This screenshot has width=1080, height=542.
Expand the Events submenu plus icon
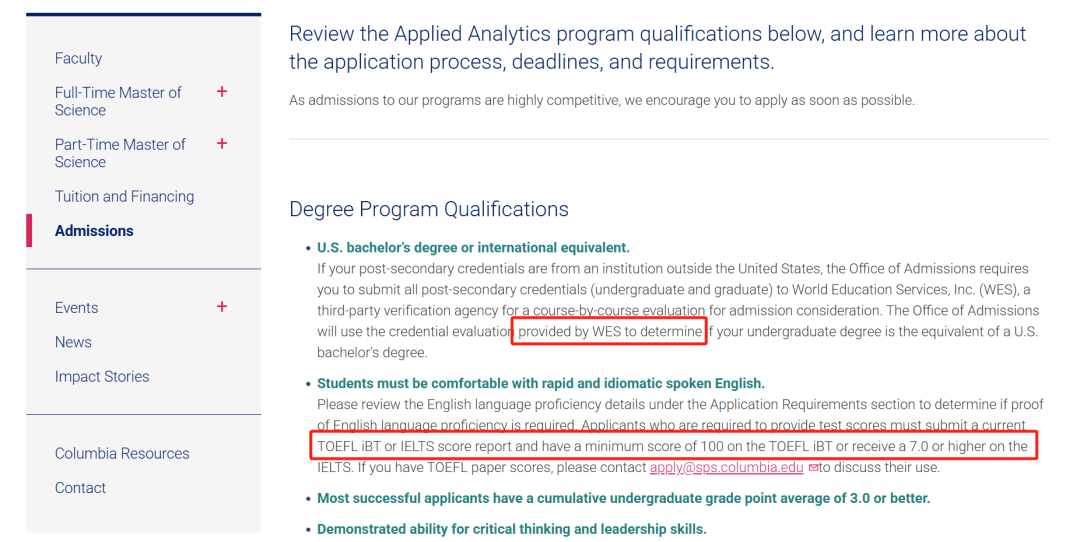[x=222, y=306]
